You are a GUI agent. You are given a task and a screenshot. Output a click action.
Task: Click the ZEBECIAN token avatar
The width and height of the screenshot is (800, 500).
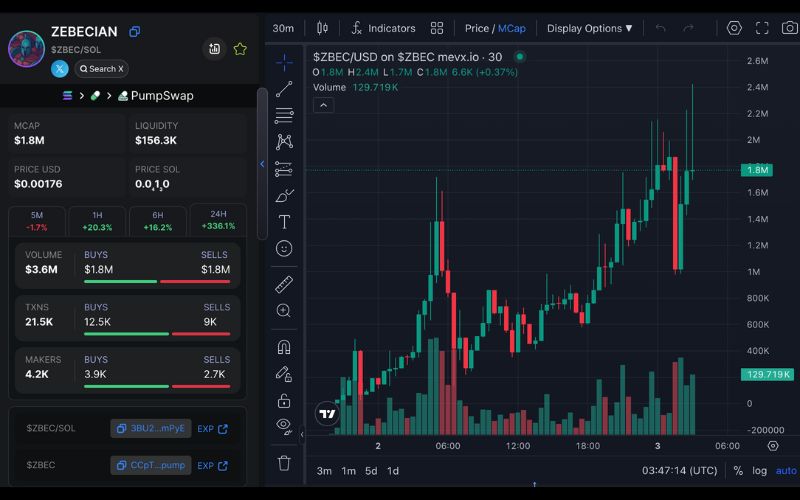click(27, 49)
